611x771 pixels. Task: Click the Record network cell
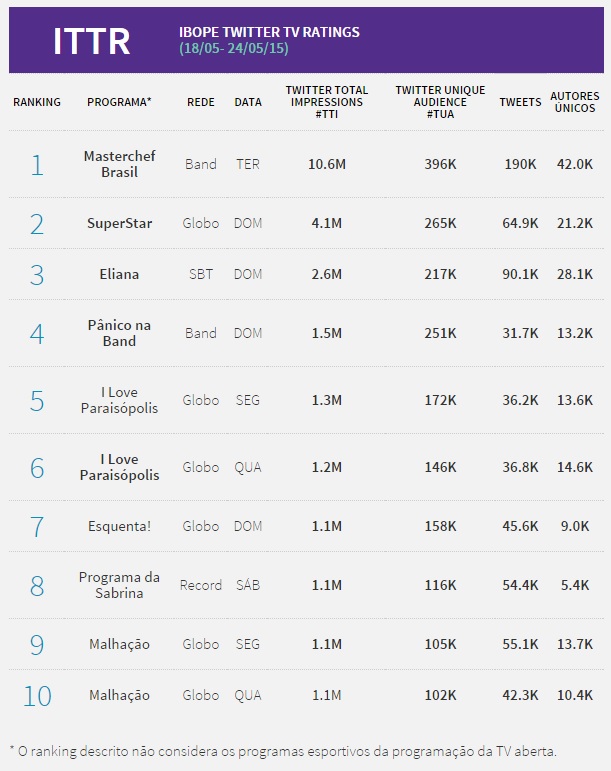click(200, 585)
